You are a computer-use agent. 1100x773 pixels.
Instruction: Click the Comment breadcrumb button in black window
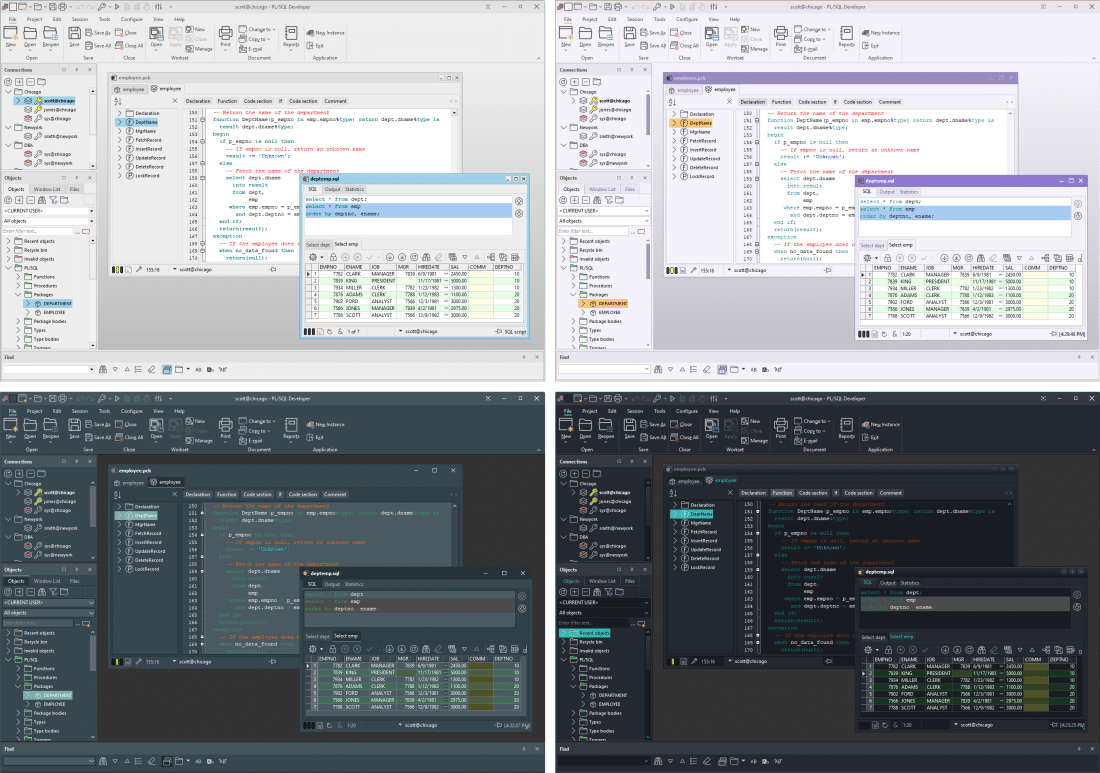tap(890, 493)
